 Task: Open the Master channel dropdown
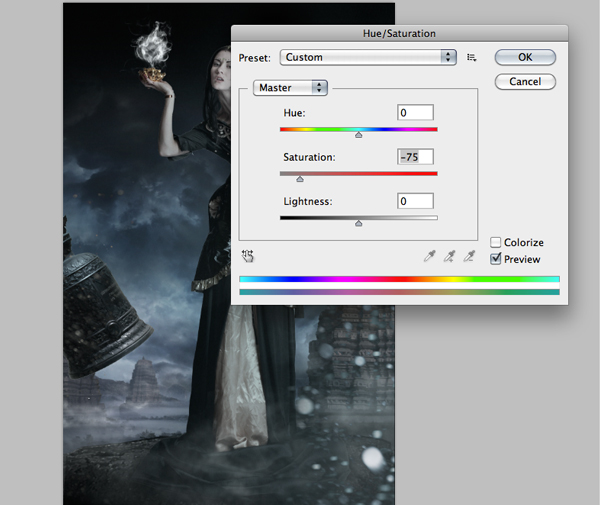[x=290, y=88]
